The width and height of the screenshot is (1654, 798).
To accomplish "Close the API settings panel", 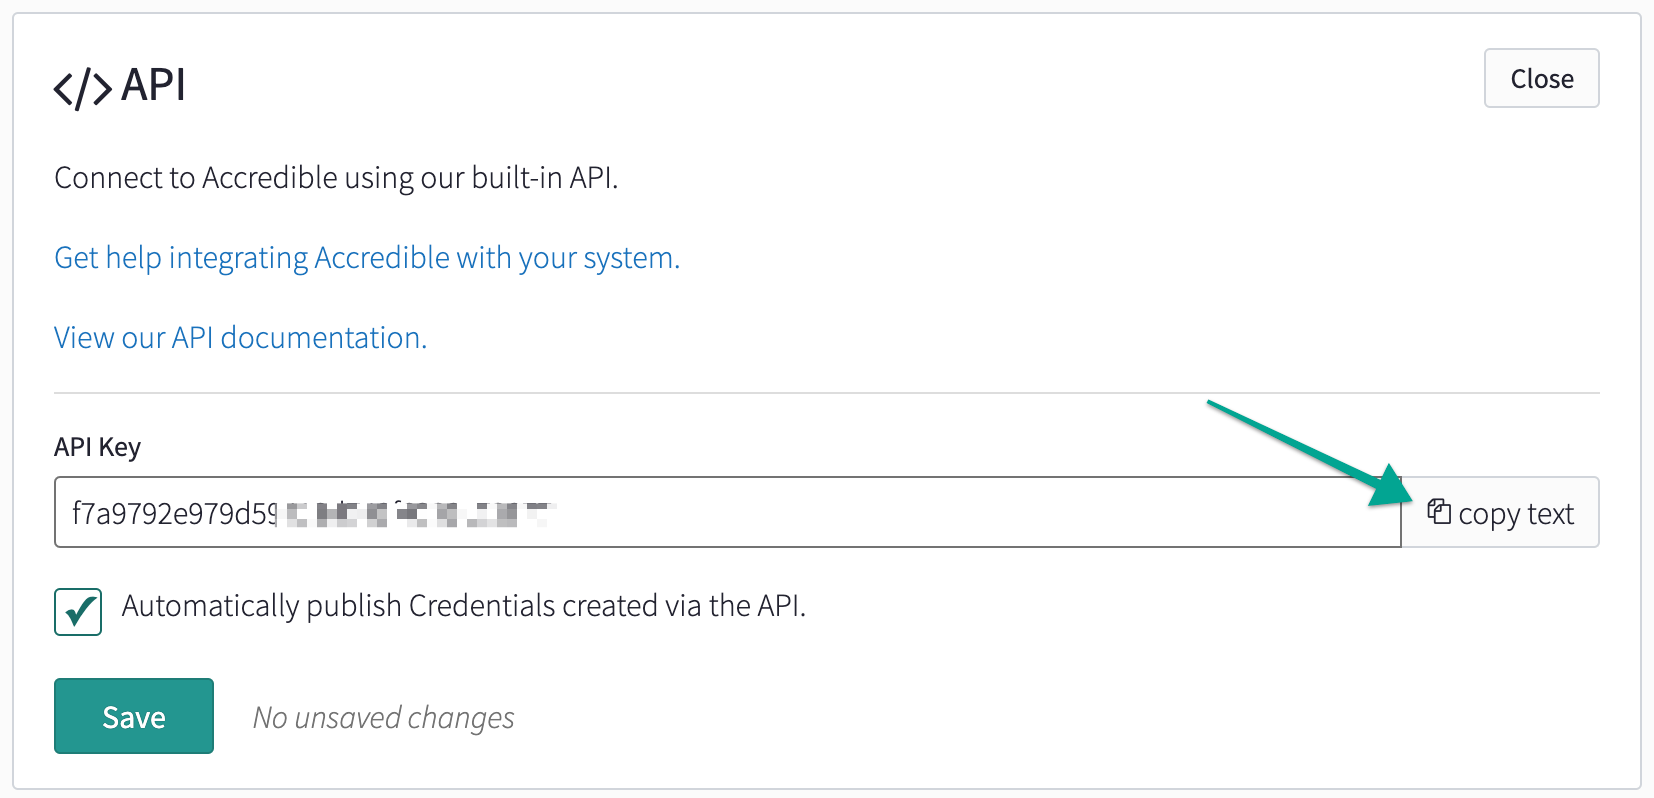I will [x=1541, y=78].
